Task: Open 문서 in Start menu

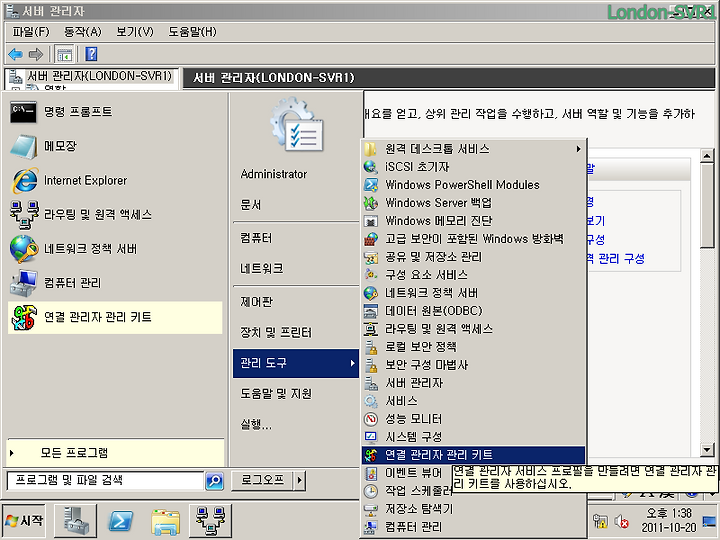Action: [296, 204]
